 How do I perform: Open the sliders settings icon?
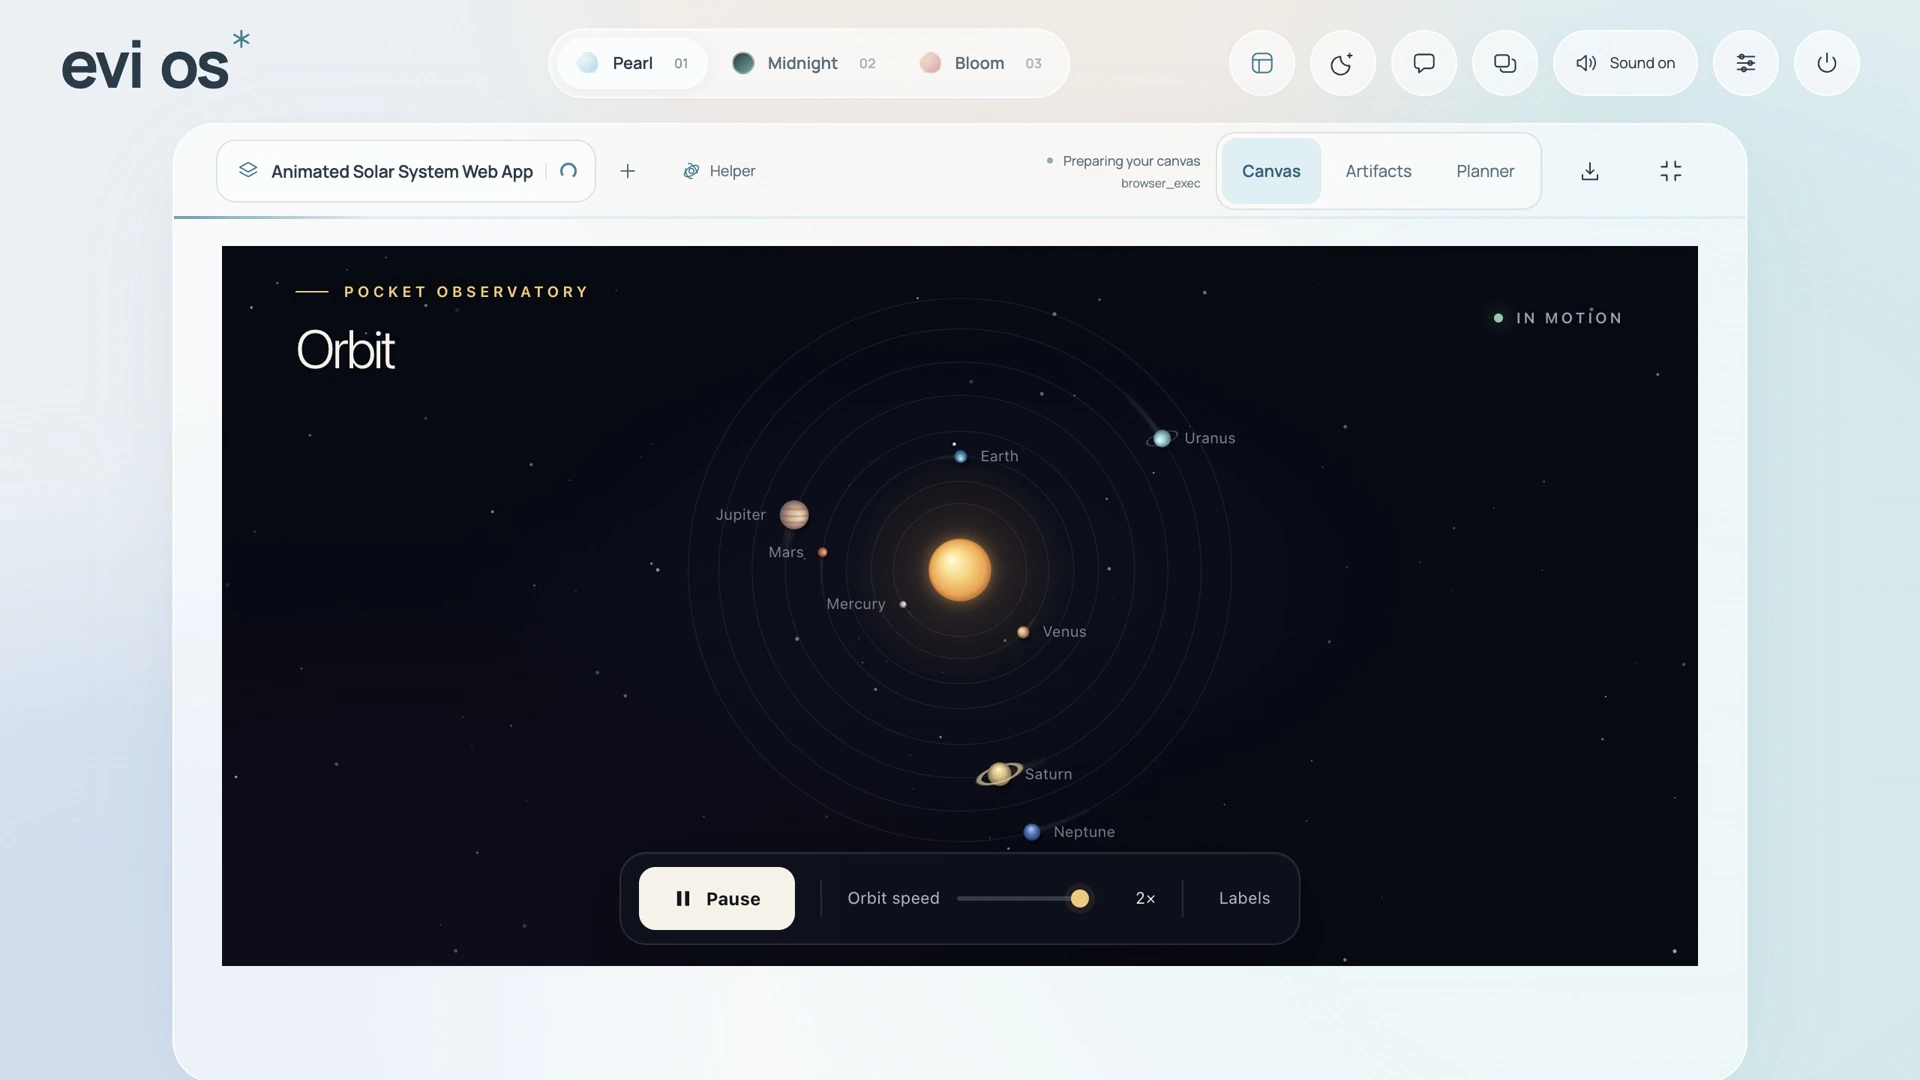tap(1746, 63)
